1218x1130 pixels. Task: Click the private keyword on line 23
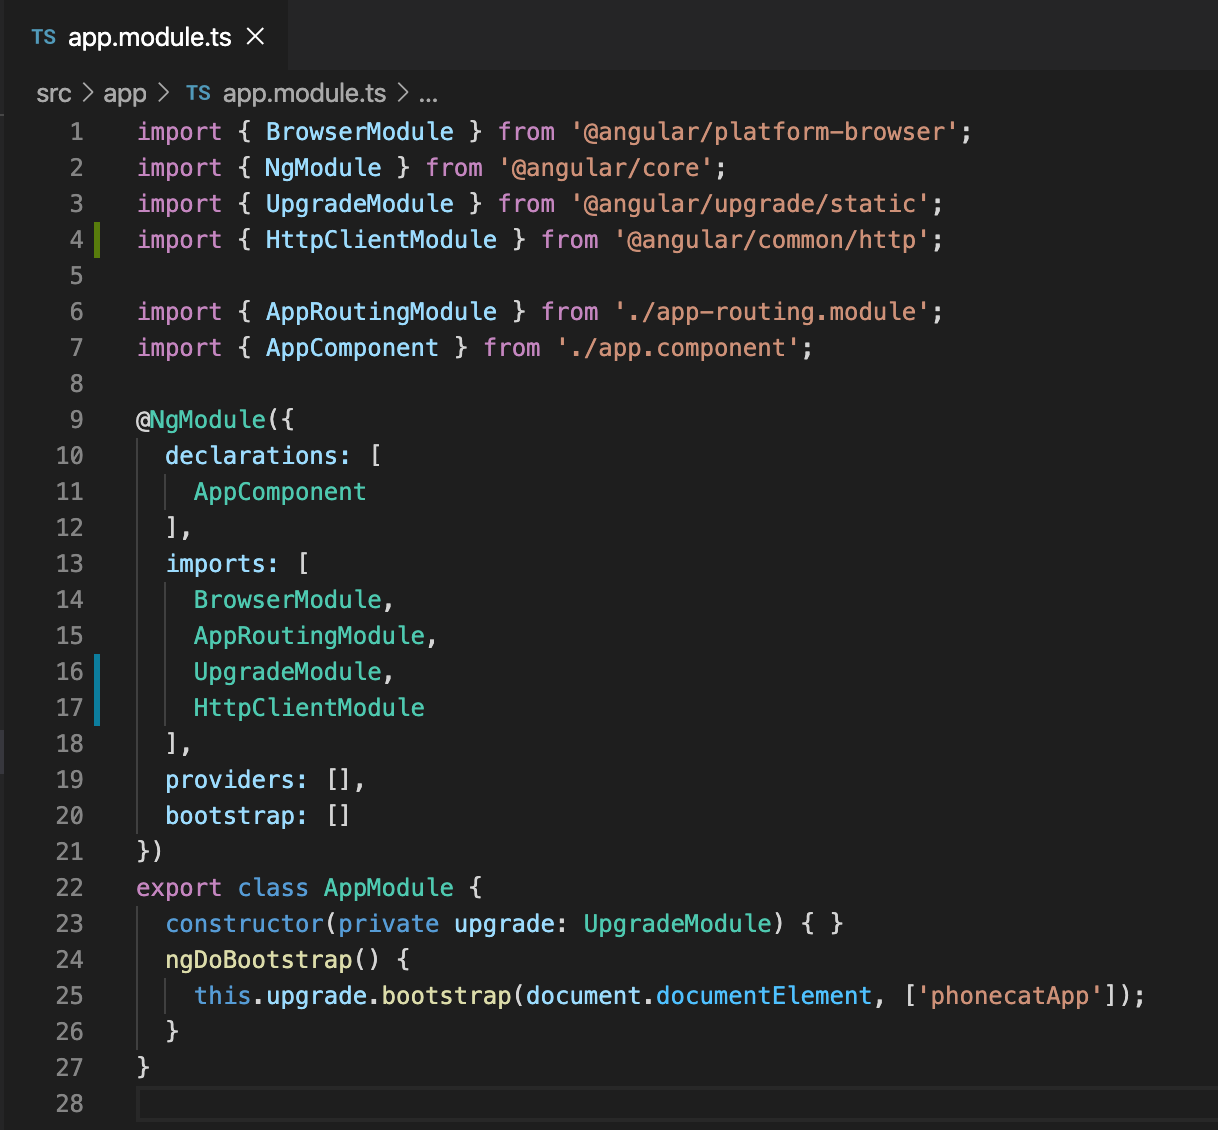point(388,924)
